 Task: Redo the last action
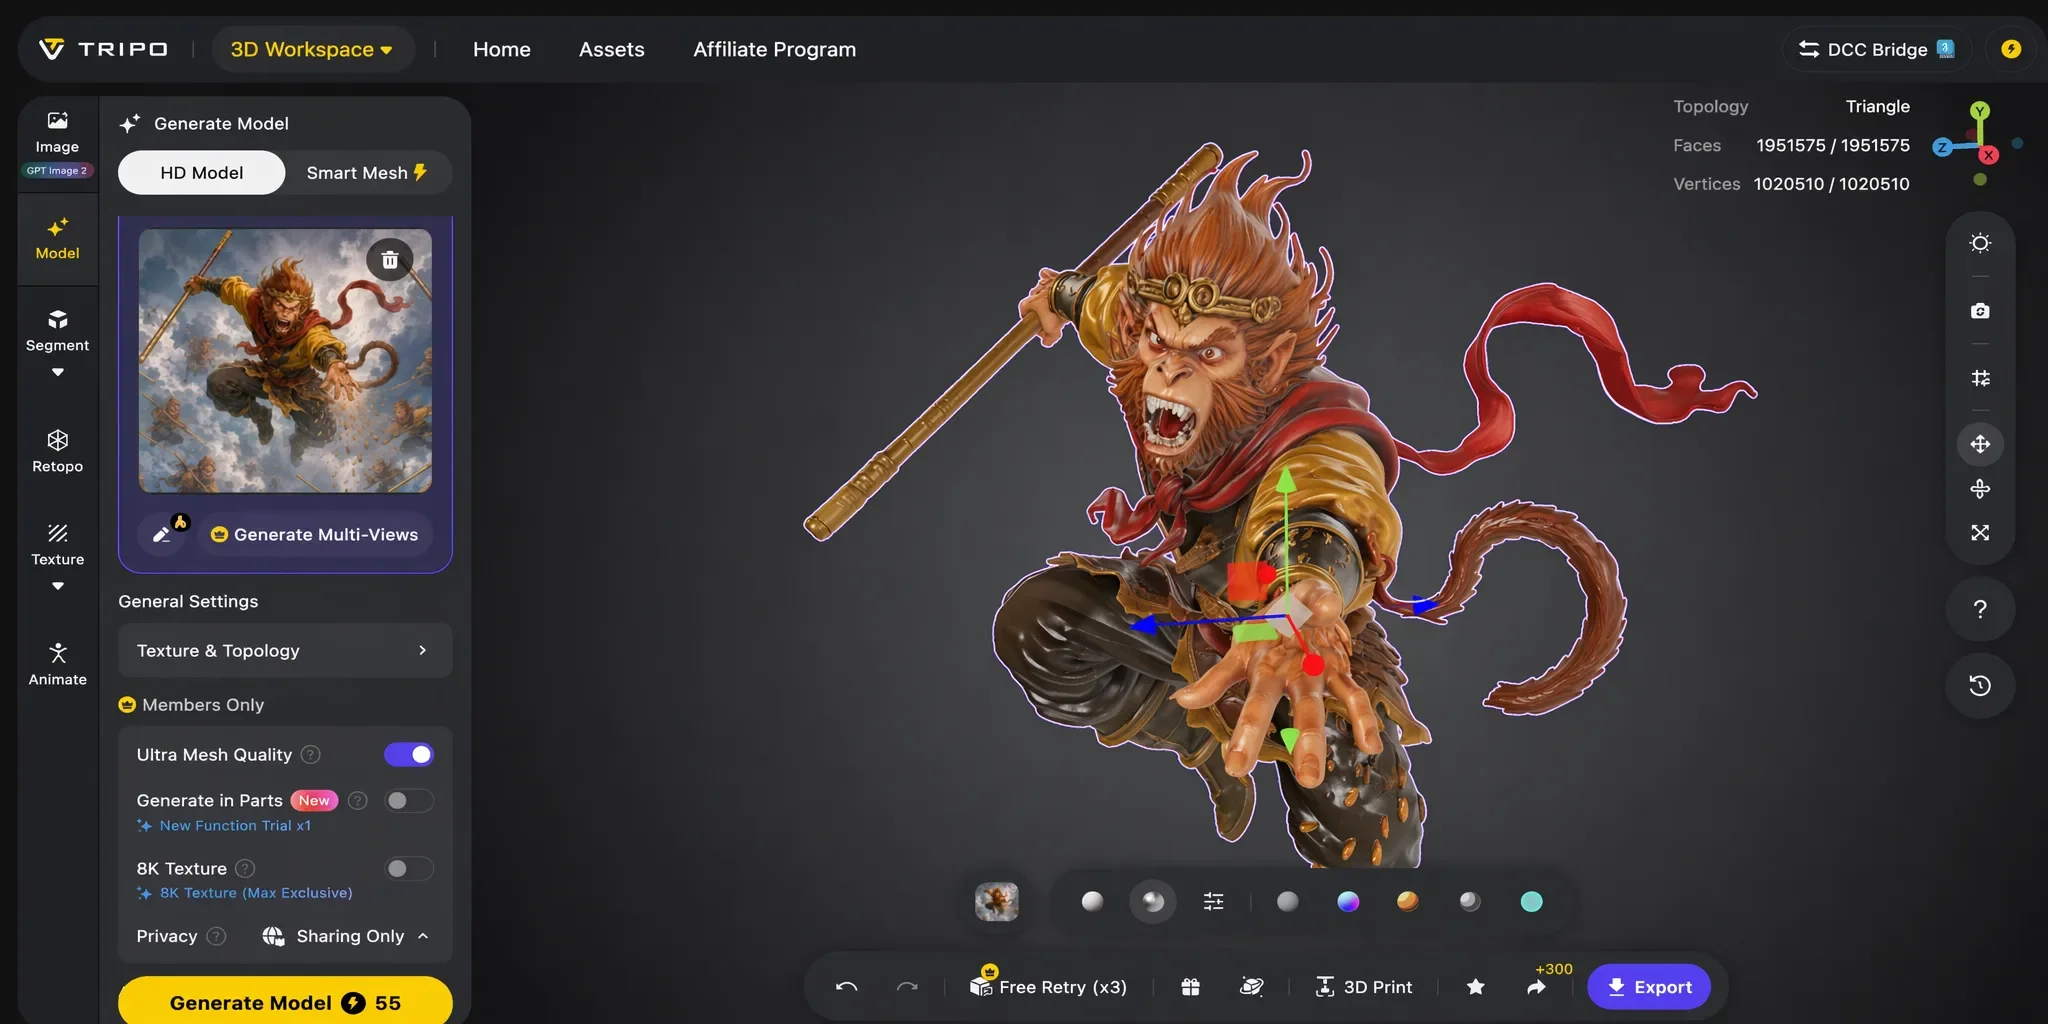point(907,987)
